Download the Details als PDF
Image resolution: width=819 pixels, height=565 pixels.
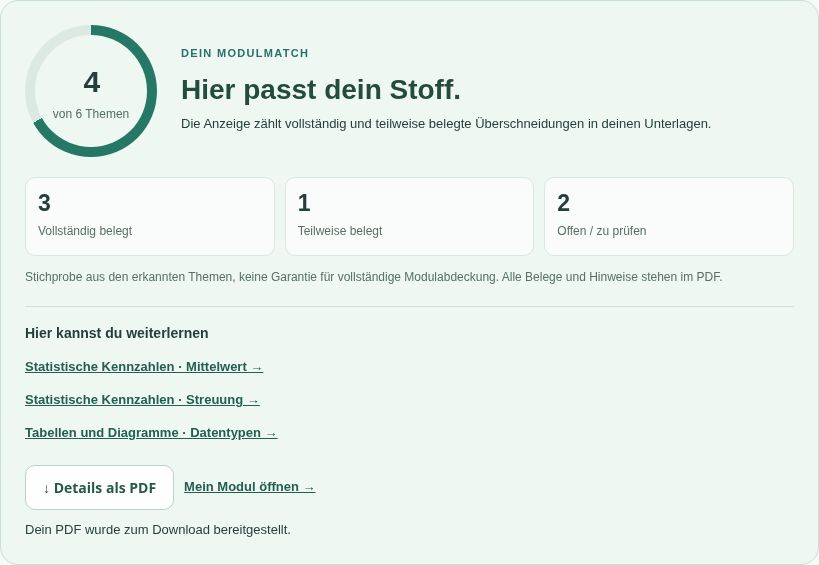click(x=99, y=488)
